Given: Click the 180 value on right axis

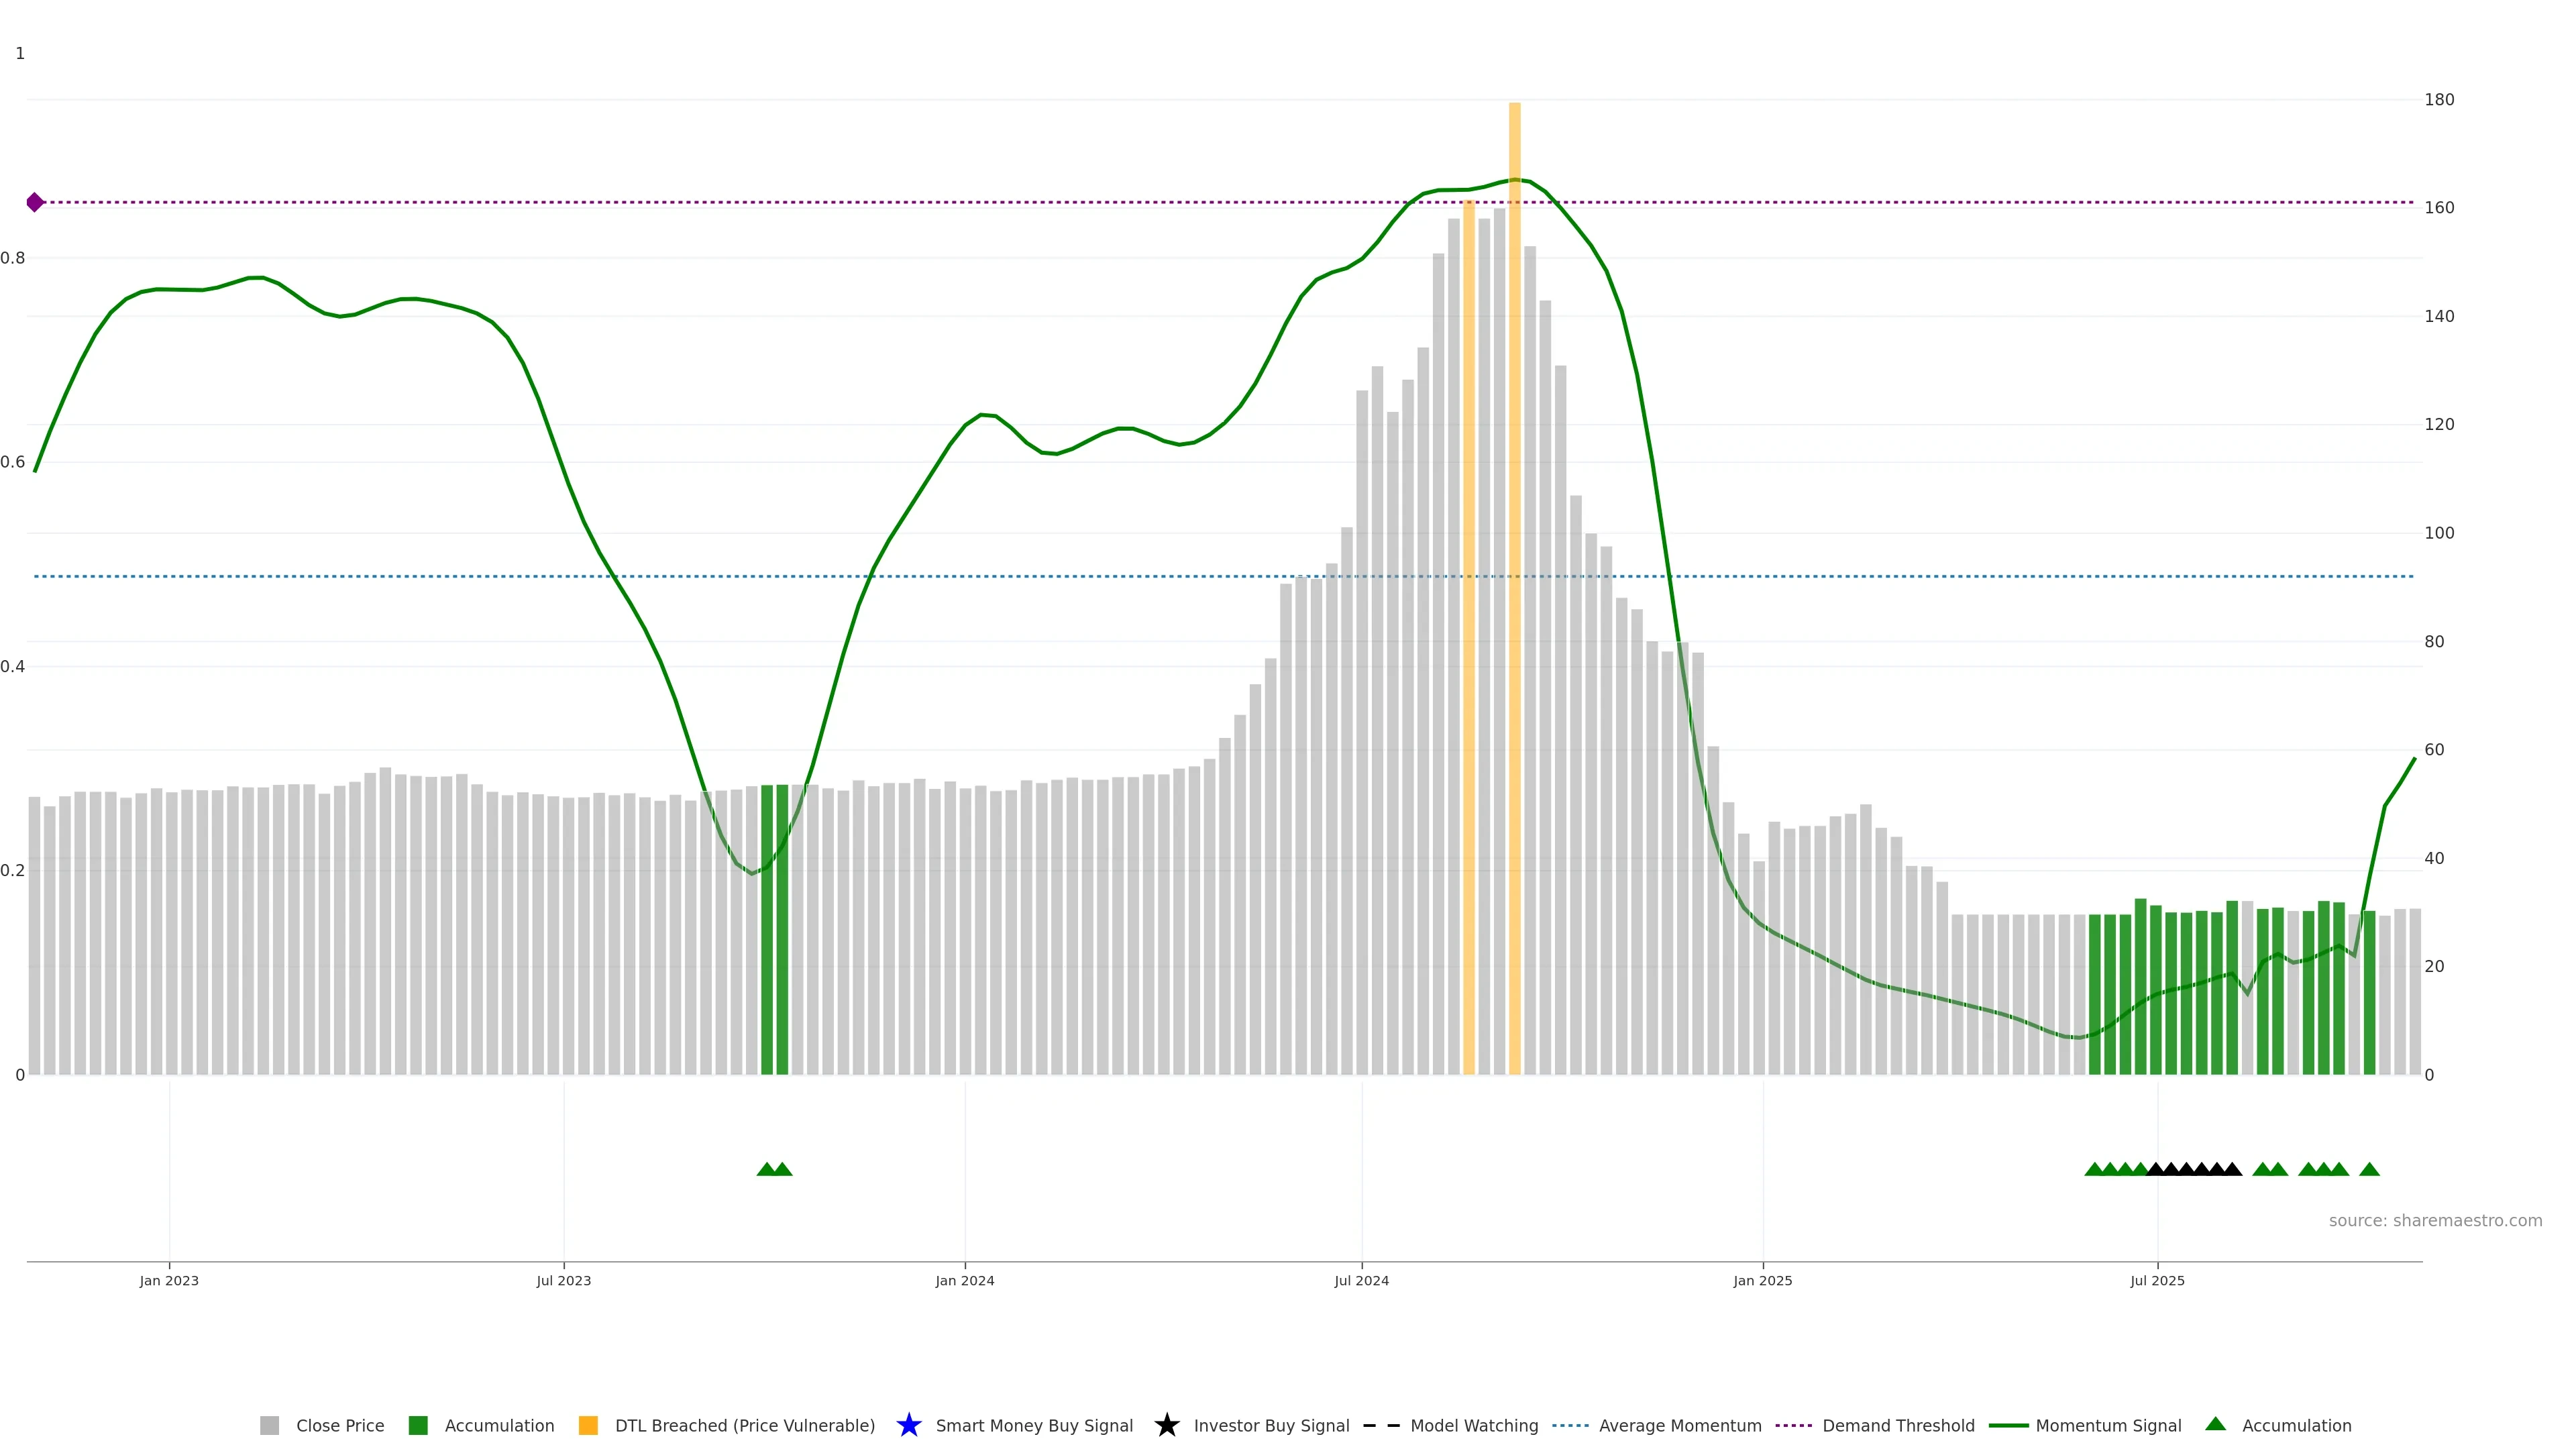Looking at the screenshot, I should click(2439, 100).
